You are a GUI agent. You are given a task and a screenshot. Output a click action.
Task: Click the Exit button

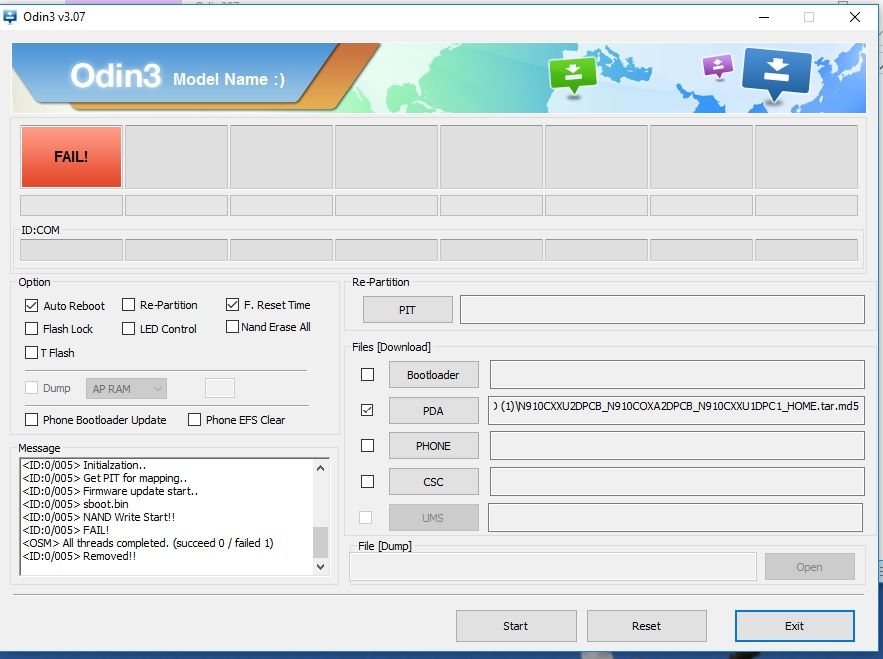795,626
